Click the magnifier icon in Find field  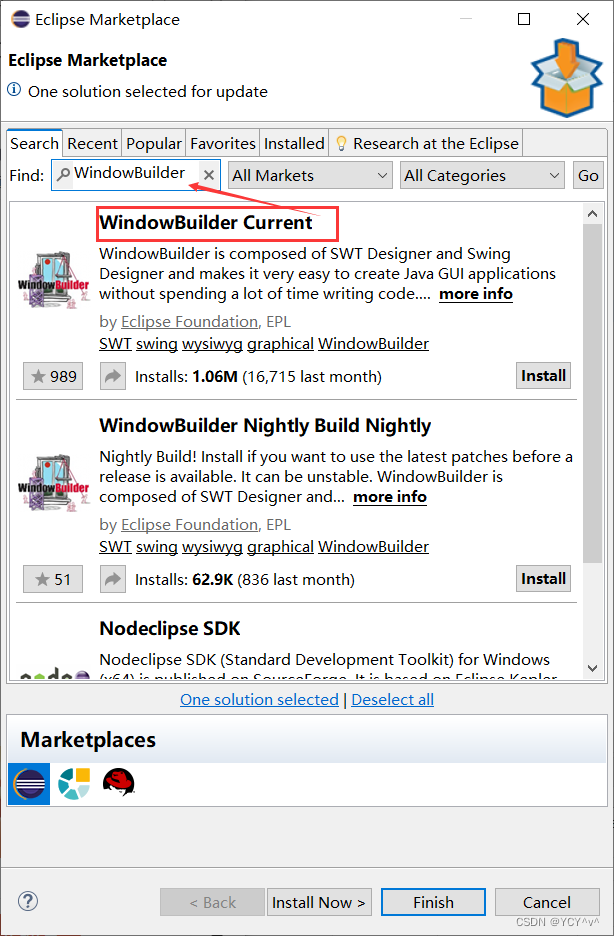pos(63,174)
